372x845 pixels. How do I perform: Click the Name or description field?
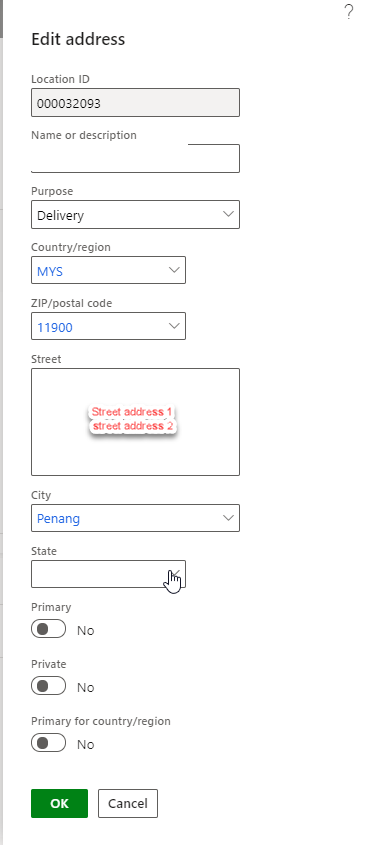pyautogui.click(x=135, y=158)
